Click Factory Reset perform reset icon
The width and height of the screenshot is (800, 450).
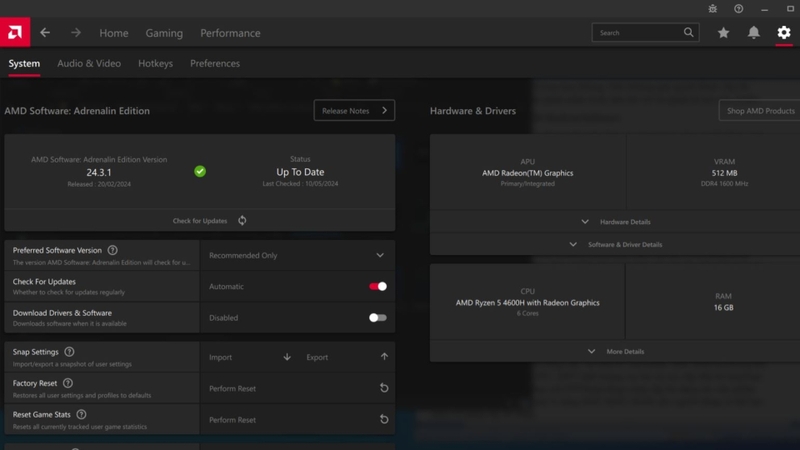tap(384, 388)
